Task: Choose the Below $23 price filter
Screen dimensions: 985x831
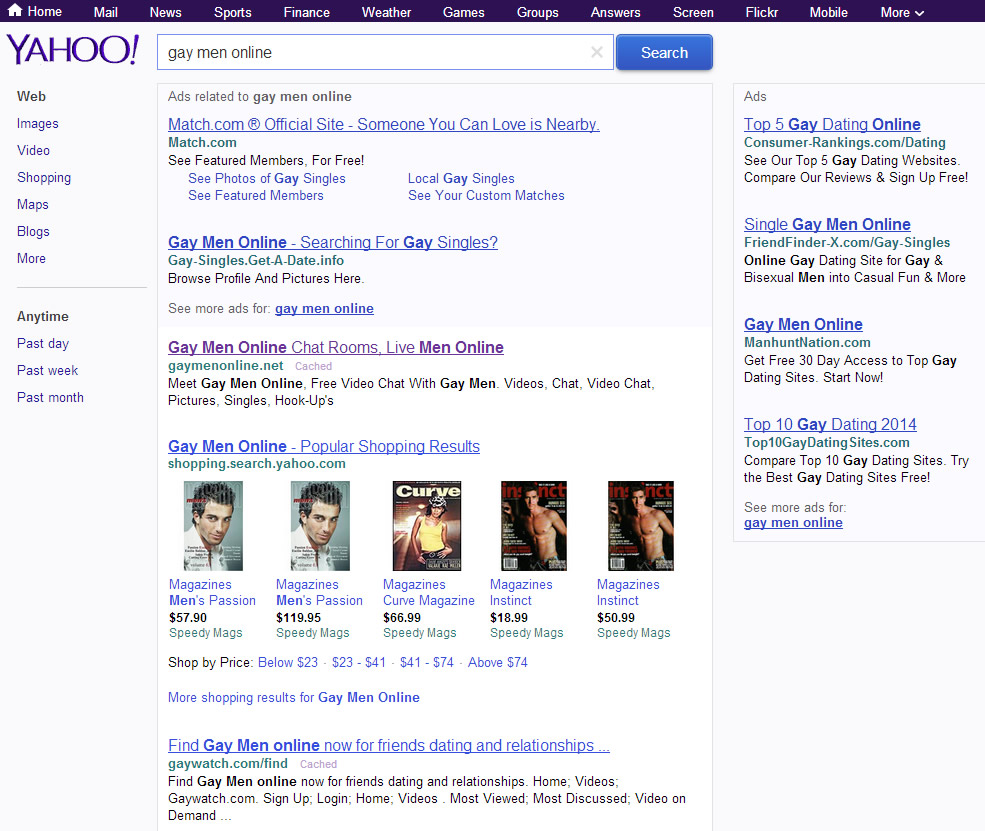Action: (288, 663)
